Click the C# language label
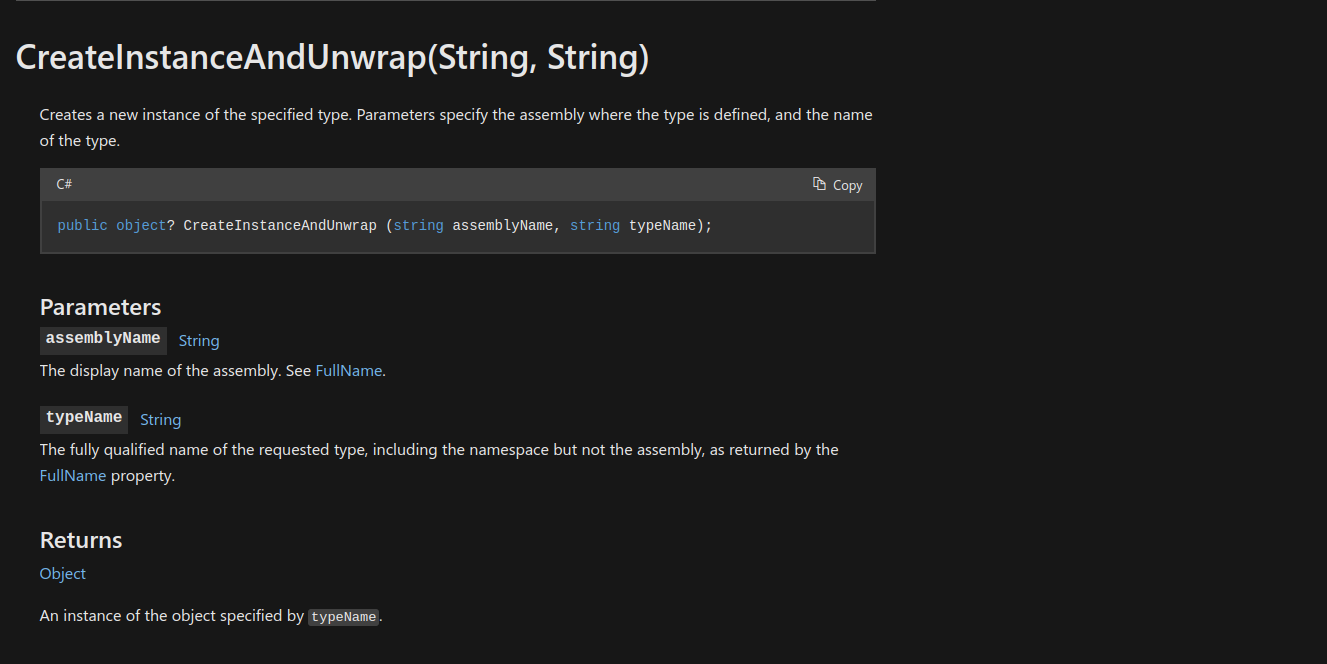1327x664 pixels. point(64,184)
